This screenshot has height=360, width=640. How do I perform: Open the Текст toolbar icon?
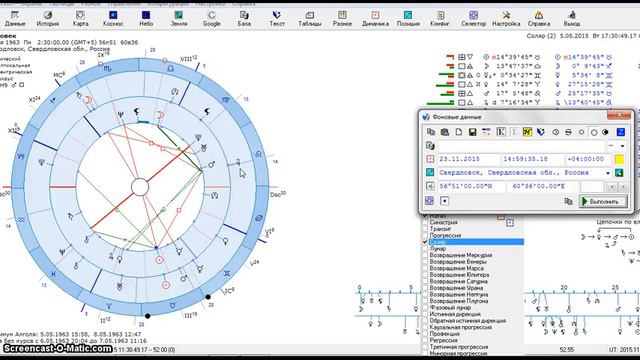277,19
